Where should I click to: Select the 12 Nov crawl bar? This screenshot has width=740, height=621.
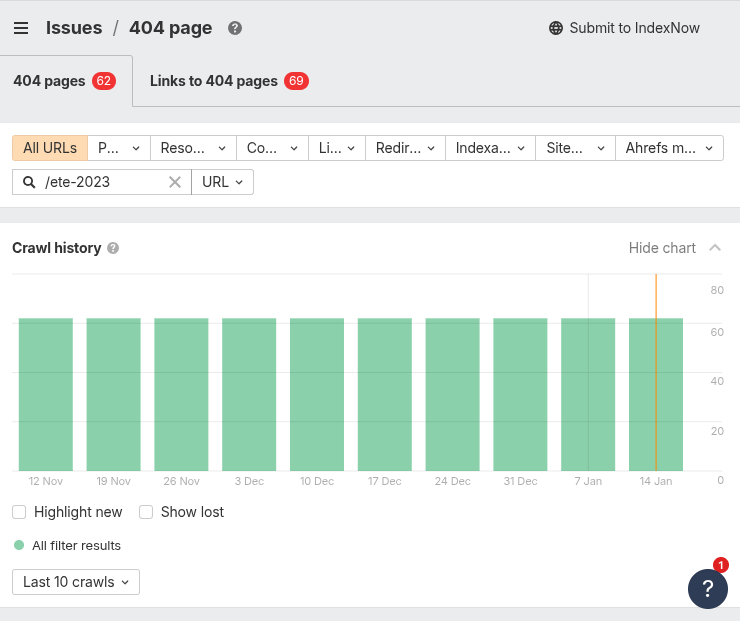point(46,394)
